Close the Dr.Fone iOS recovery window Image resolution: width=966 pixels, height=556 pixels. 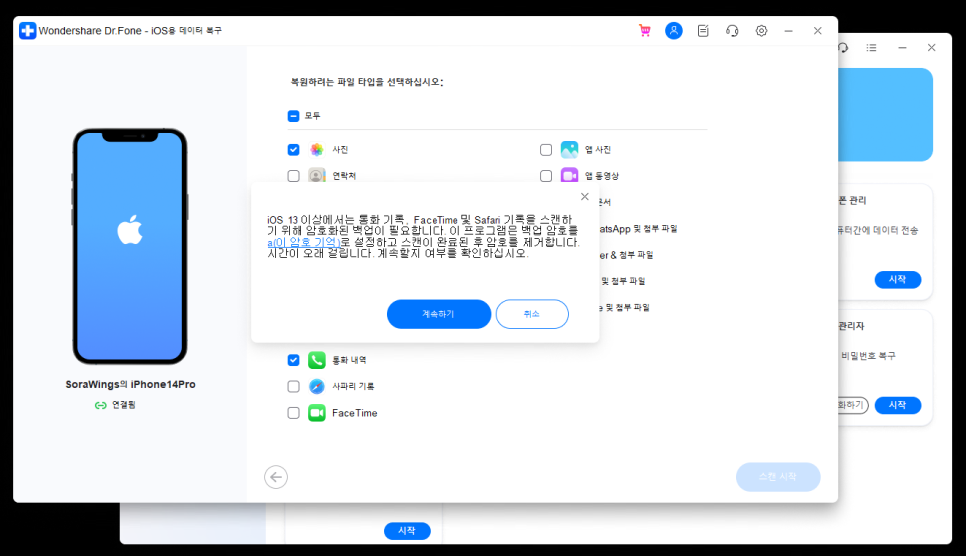(818, 31)
